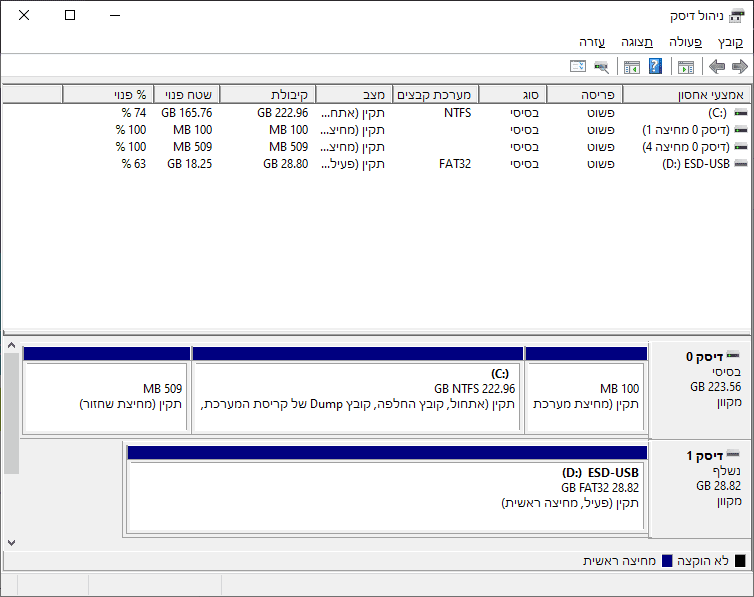Click the מחיצה ראשית legend label

(619, 561)
